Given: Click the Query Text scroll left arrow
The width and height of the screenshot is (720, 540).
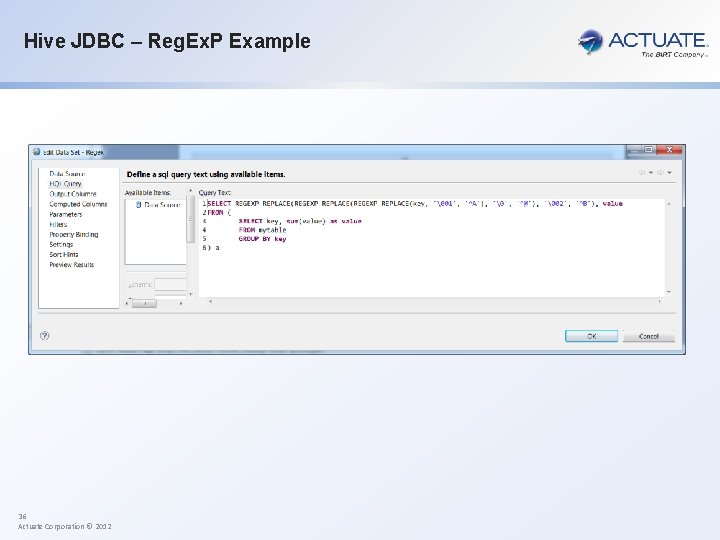Looking at the screenshot, I should coord(210,302).
